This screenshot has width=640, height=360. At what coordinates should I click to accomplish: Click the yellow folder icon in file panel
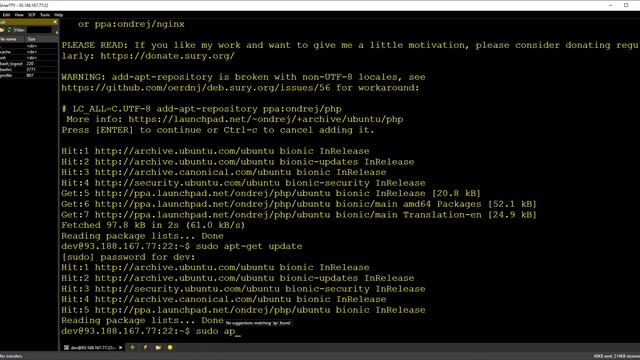point(2,30)
